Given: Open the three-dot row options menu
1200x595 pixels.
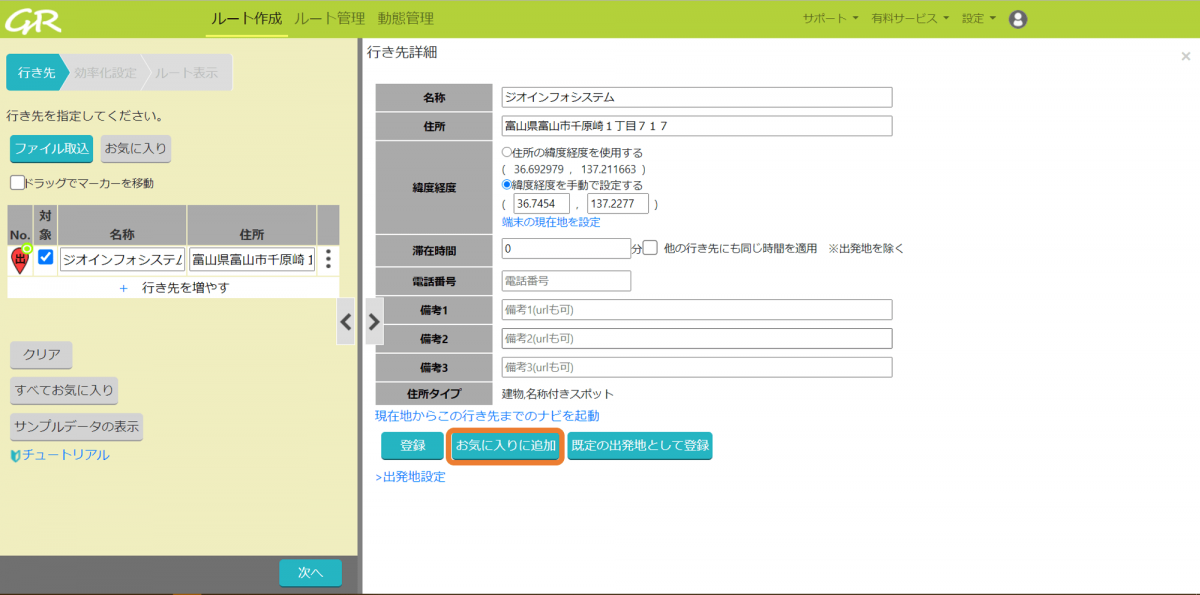Looking at the screenshot, I should 328,259.
